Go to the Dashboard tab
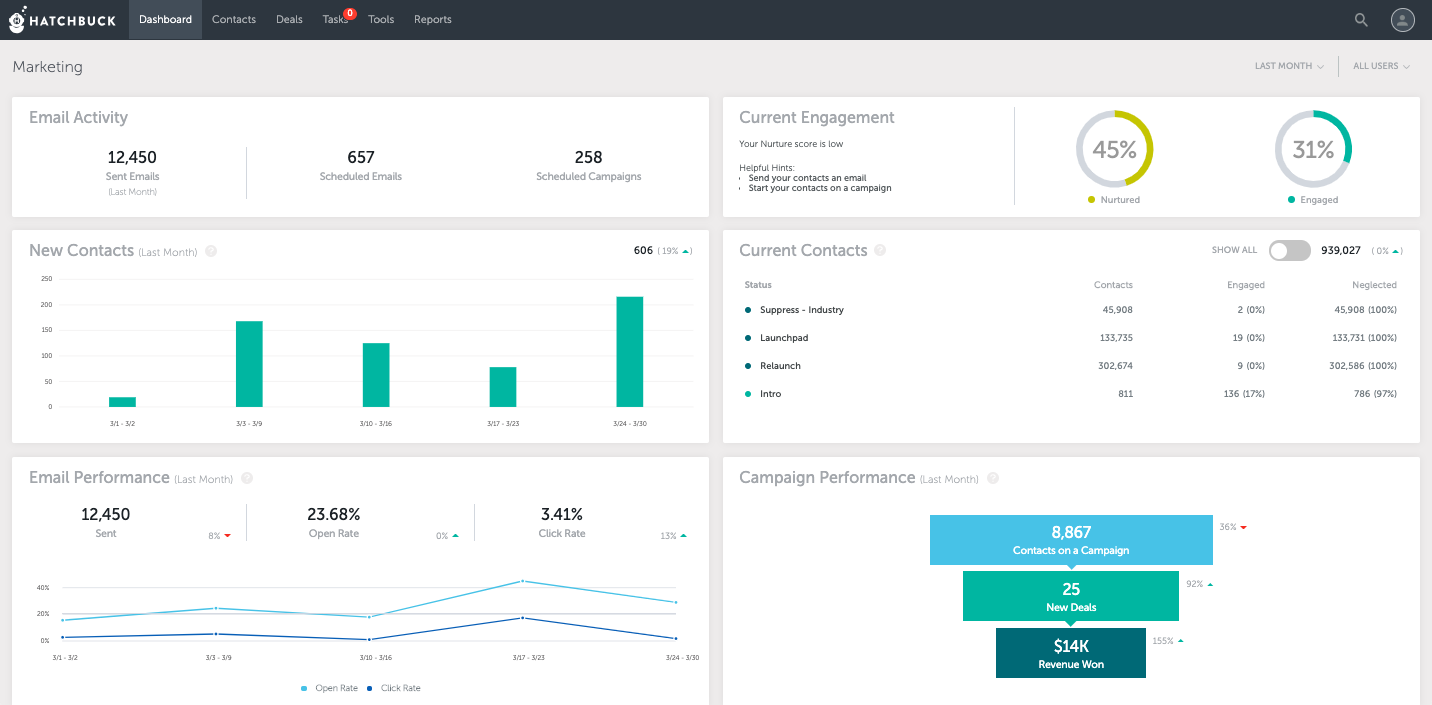Screen dimensions: 1432x705 pos(165,19)
